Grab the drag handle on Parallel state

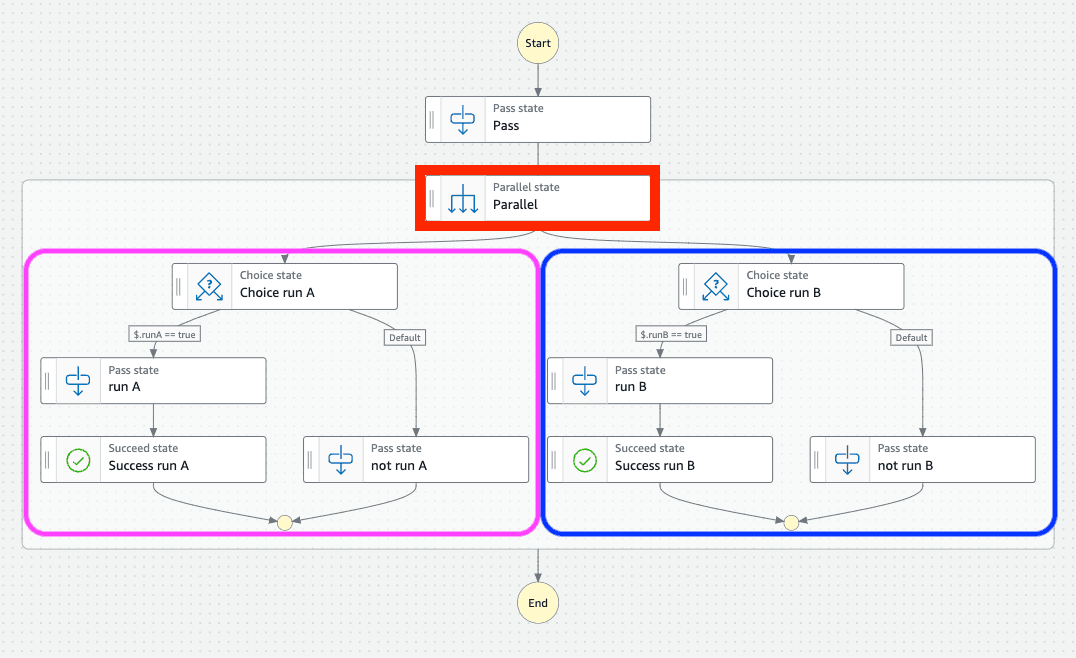[432, 198]
